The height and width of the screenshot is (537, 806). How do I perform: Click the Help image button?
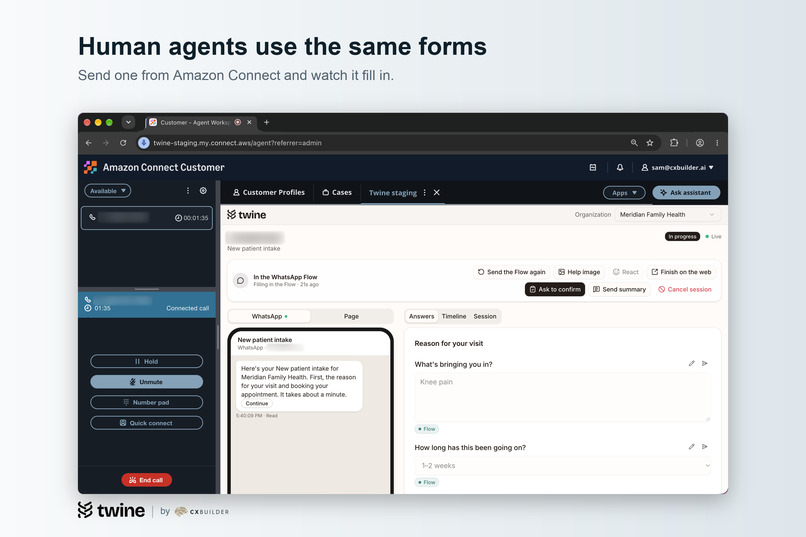[579, 272]
